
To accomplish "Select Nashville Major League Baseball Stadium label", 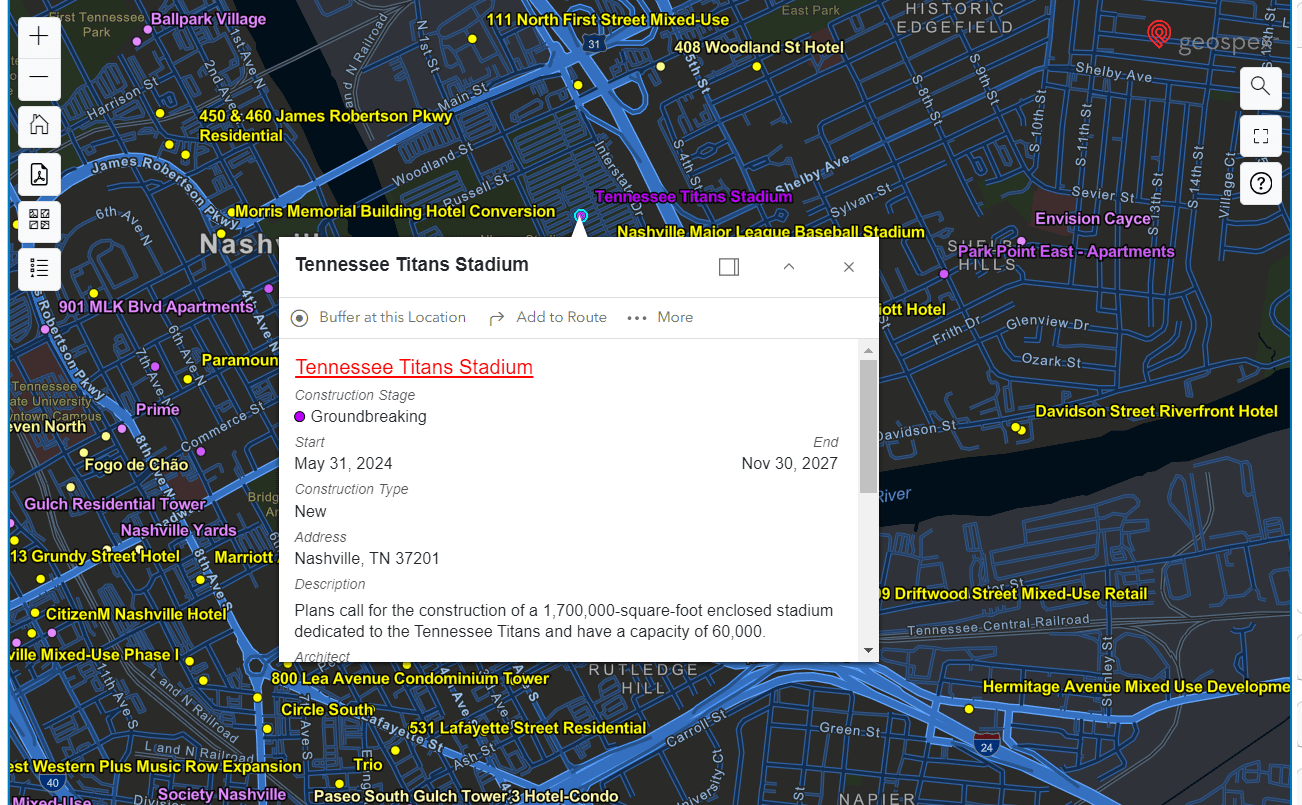I will point(771,232).
